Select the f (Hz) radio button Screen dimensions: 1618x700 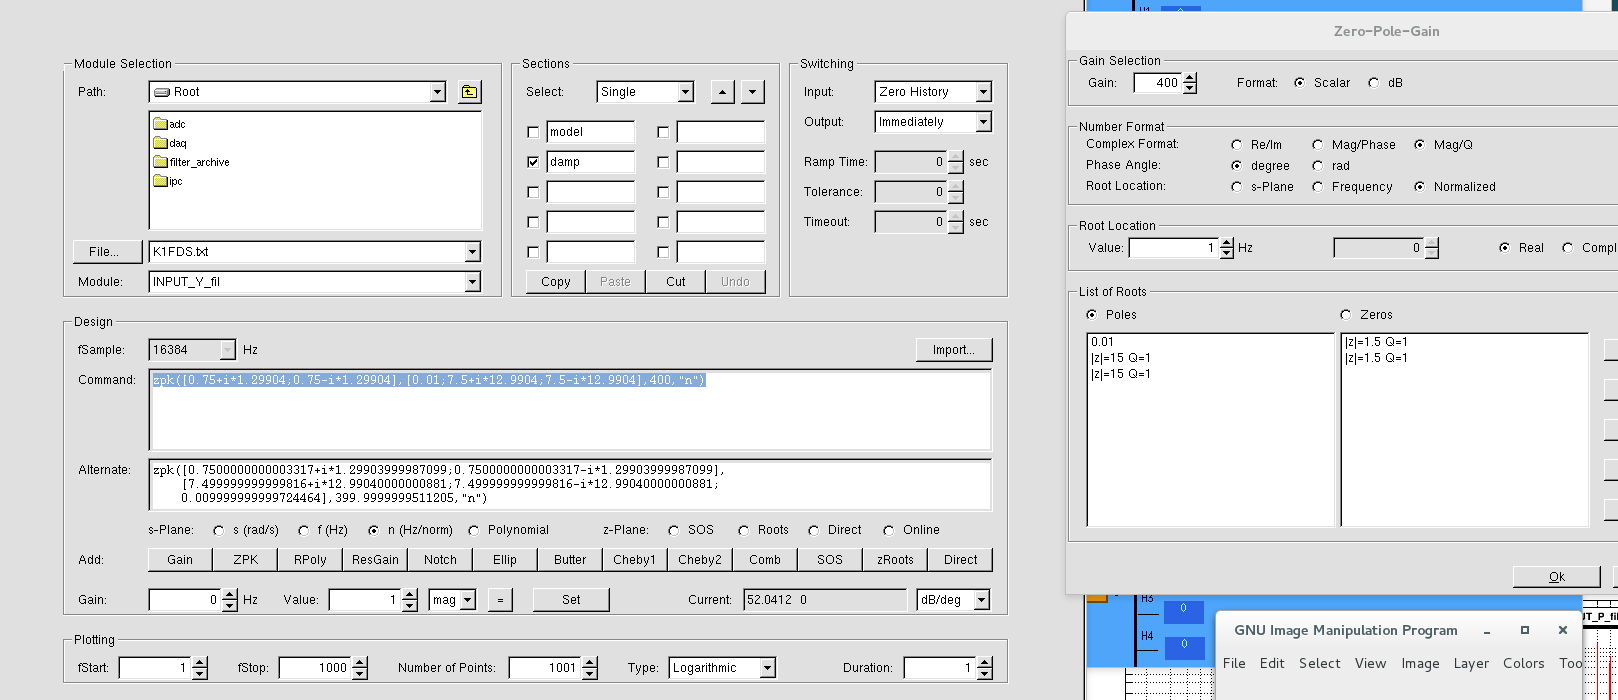click(x=304, y=530)
